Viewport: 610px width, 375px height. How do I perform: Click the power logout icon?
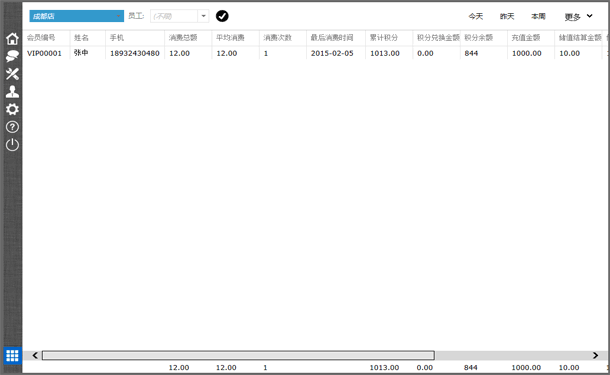[x=12, y=145]
